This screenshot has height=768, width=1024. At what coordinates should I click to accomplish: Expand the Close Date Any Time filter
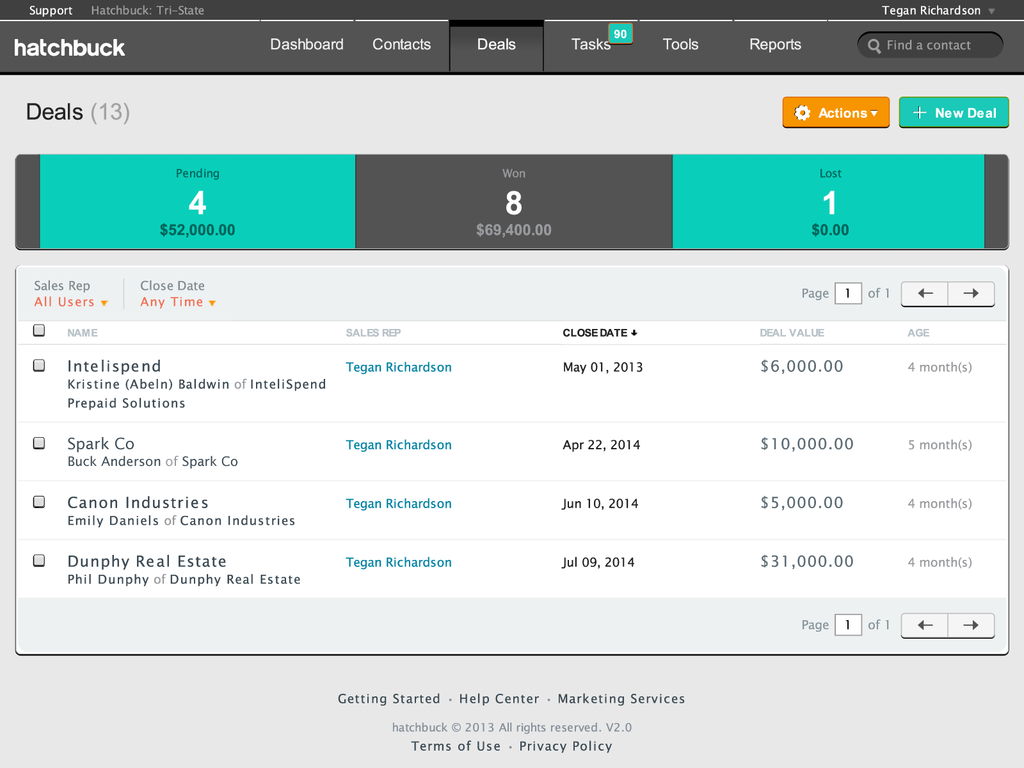(178, 302)
